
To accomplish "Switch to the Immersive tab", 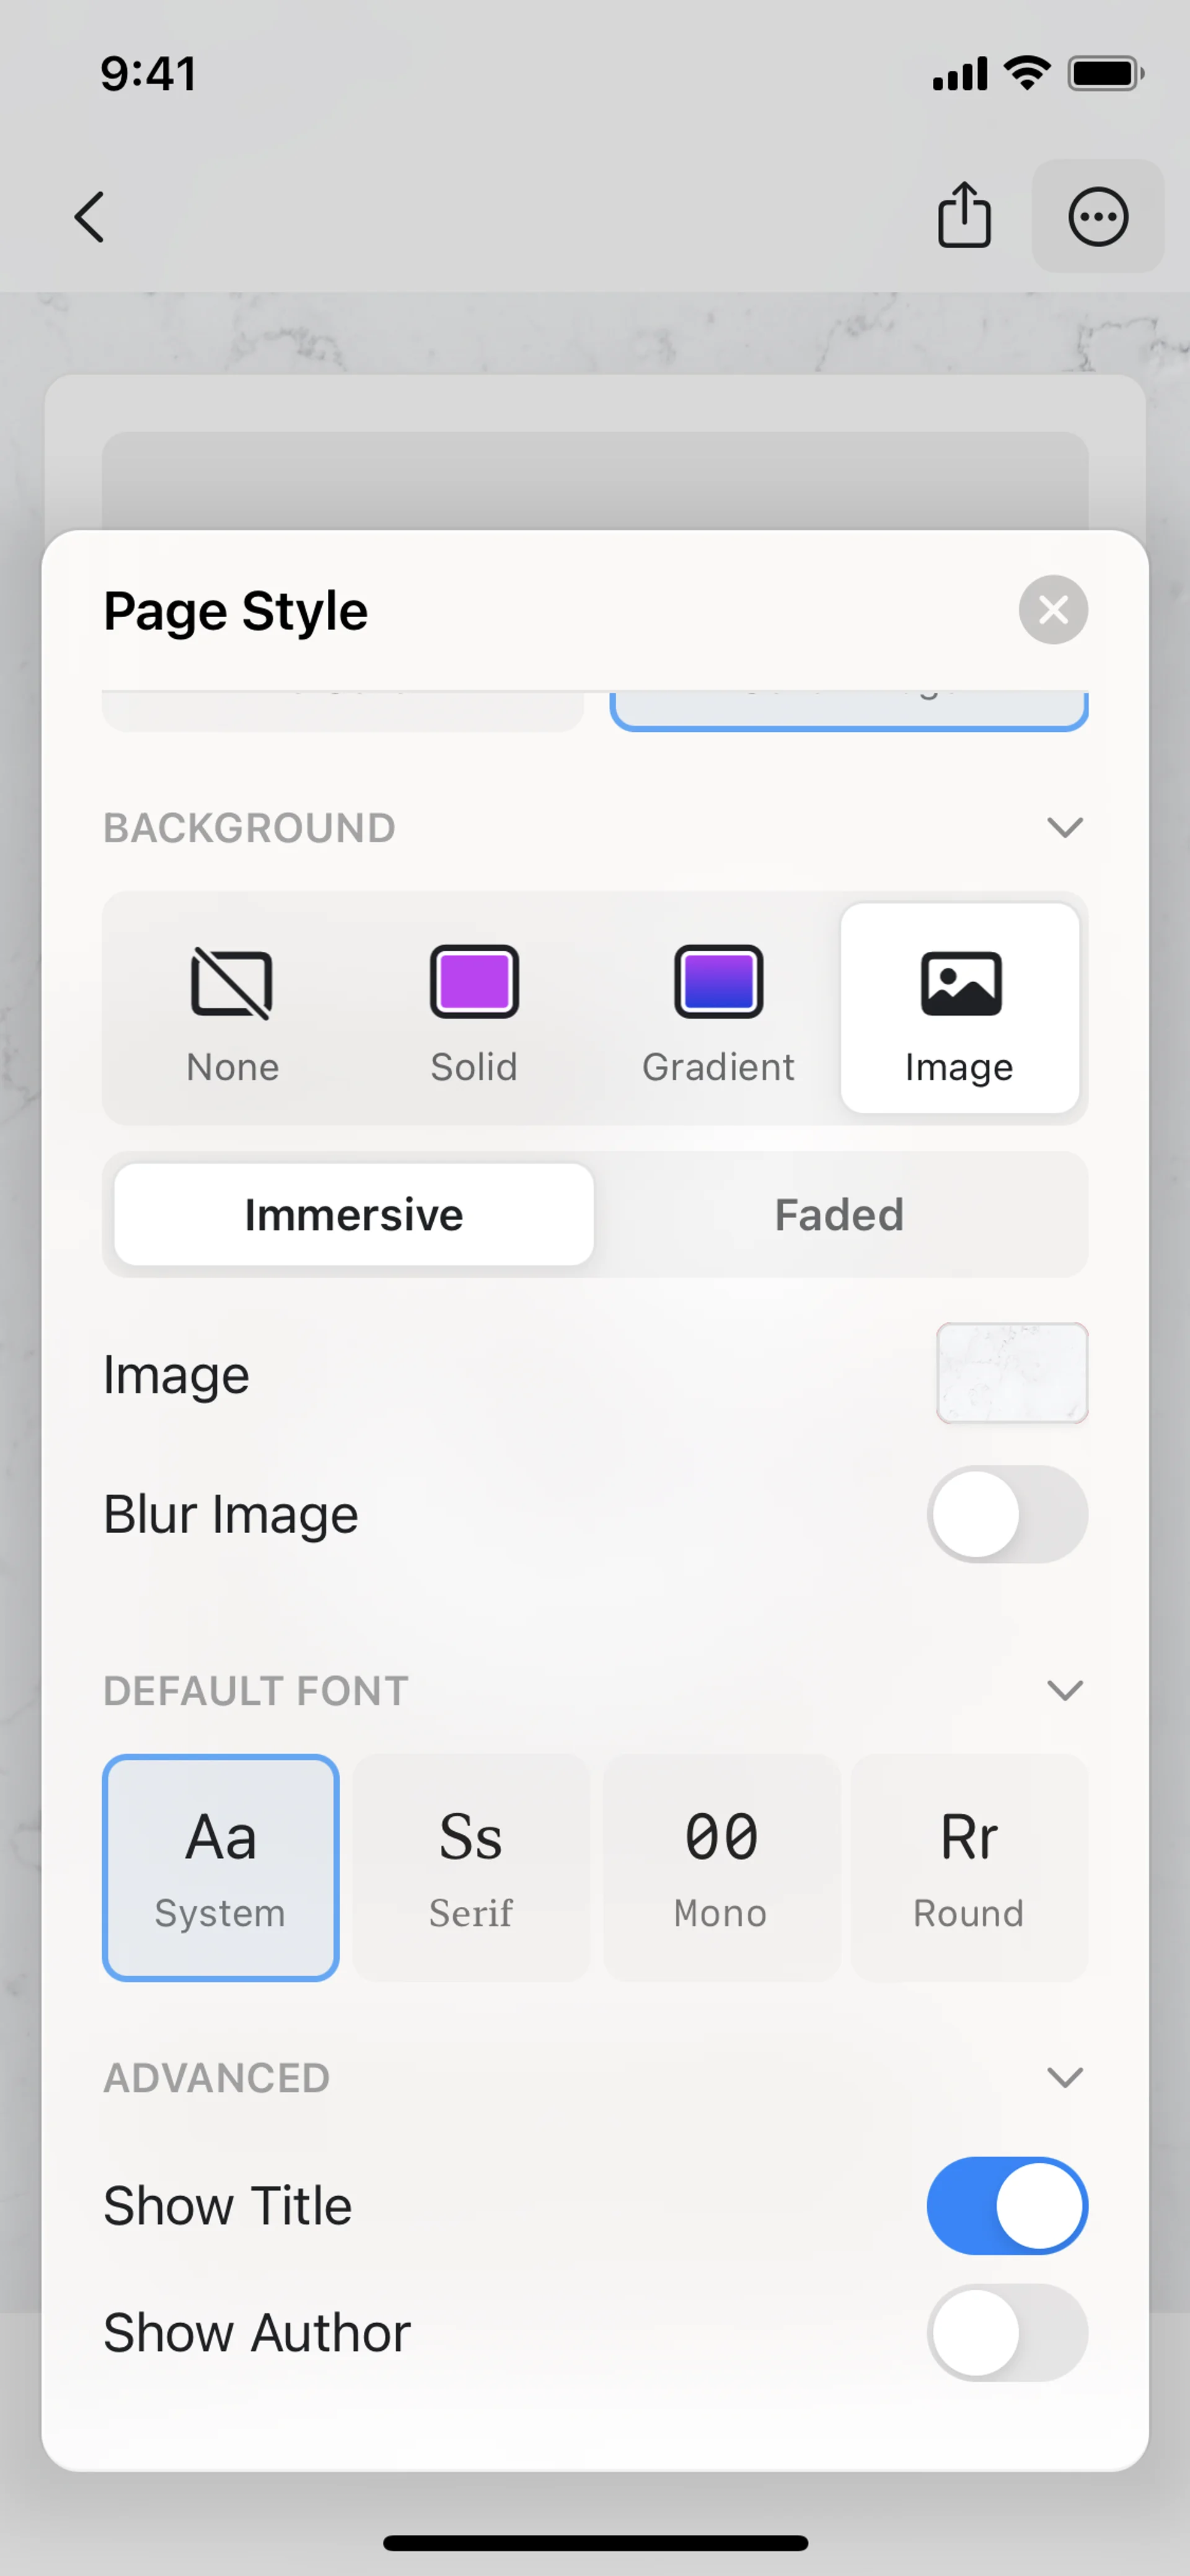I will pos(354,1215).
